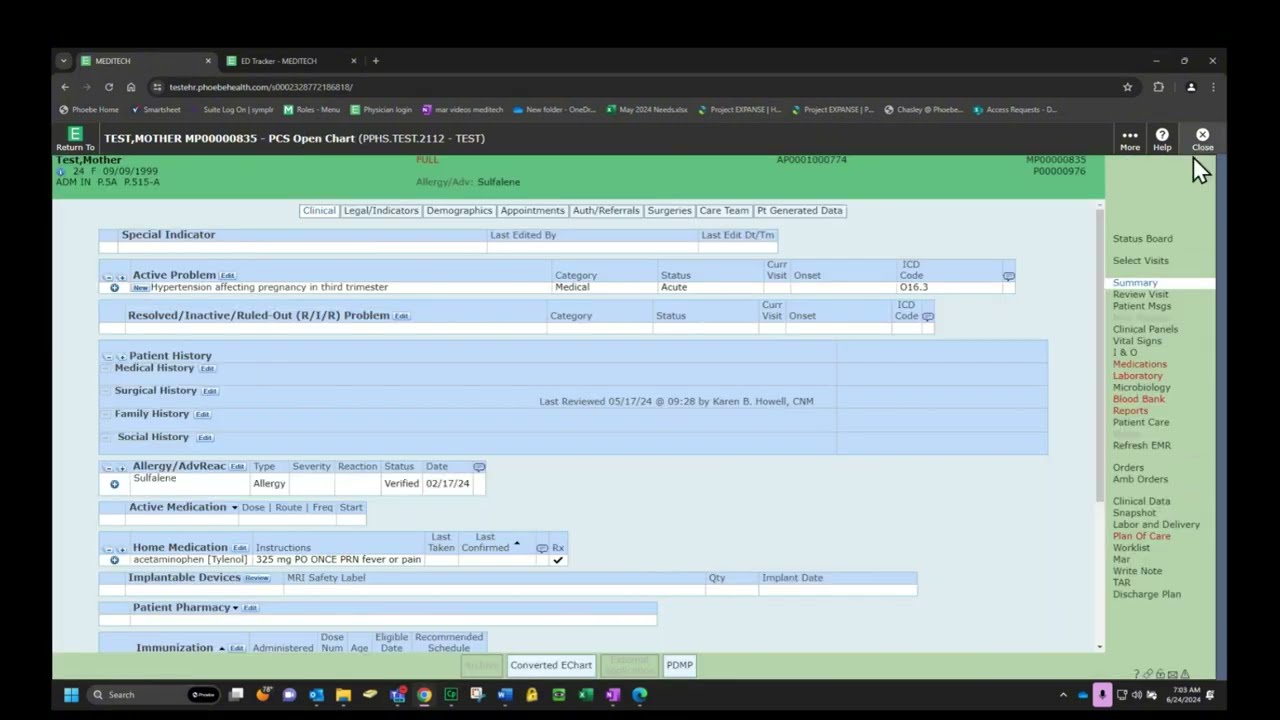Open Outlook from the taskbar
Image resolution: width=1280 pixels, height=720 pixels.
click(x=316, y=695)
